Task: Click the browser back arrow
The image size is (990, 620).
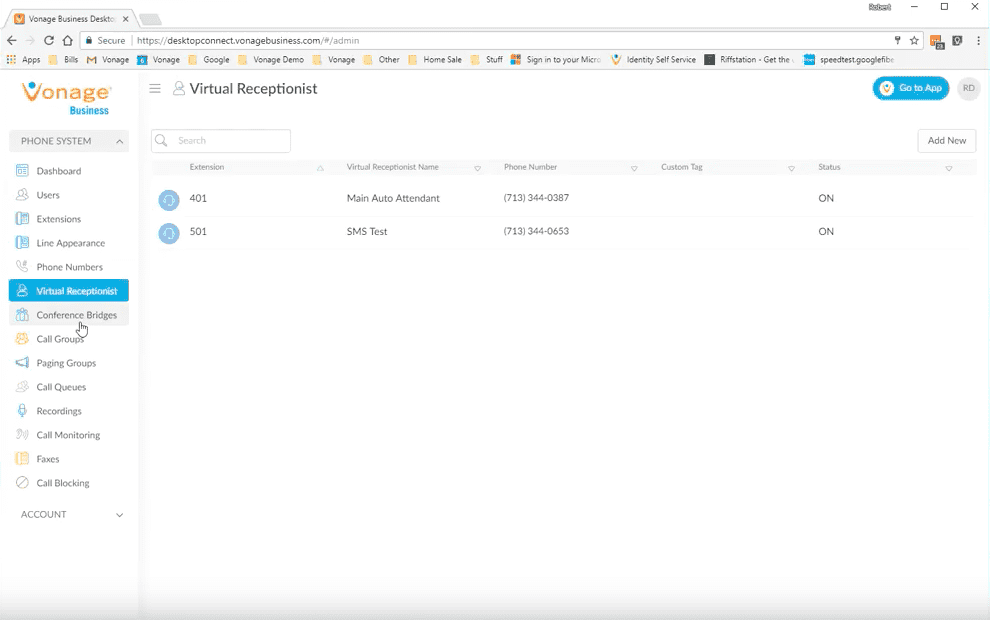Action: [x=11, y=40]
